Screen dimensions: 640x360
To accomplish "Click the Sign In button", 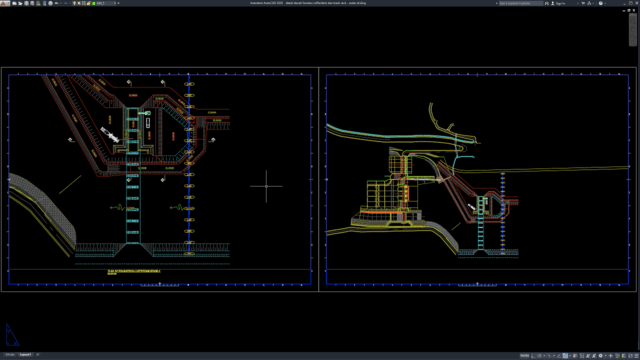I will [558, 3].
